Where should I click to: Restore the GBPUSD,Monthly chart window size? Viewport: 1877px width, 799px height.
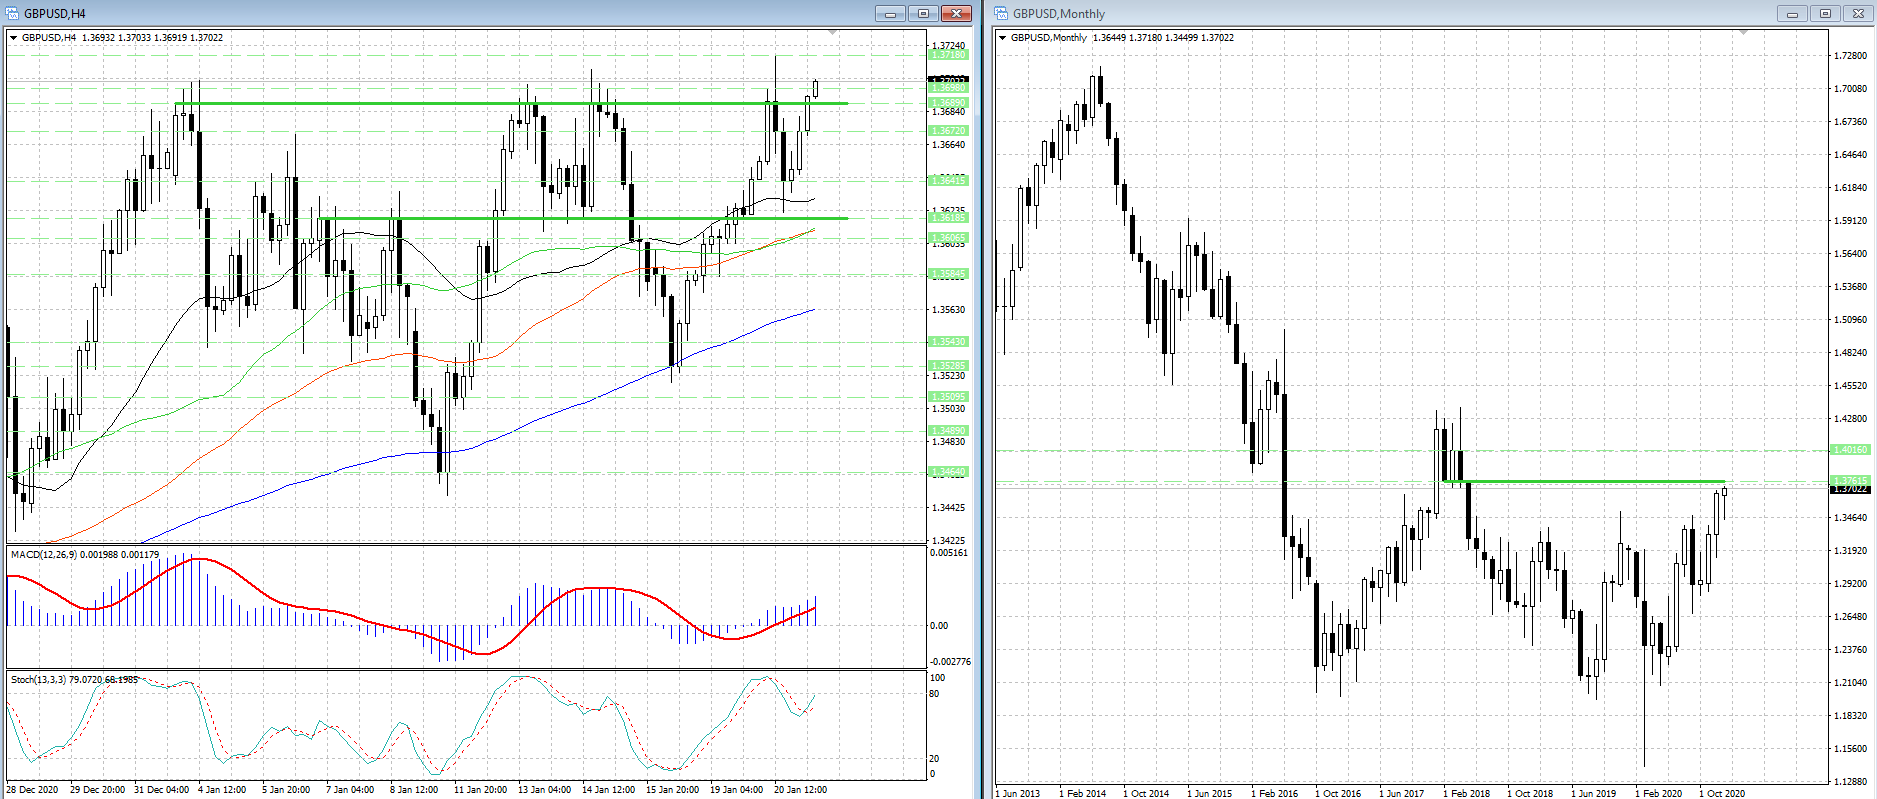[1825, 13]
